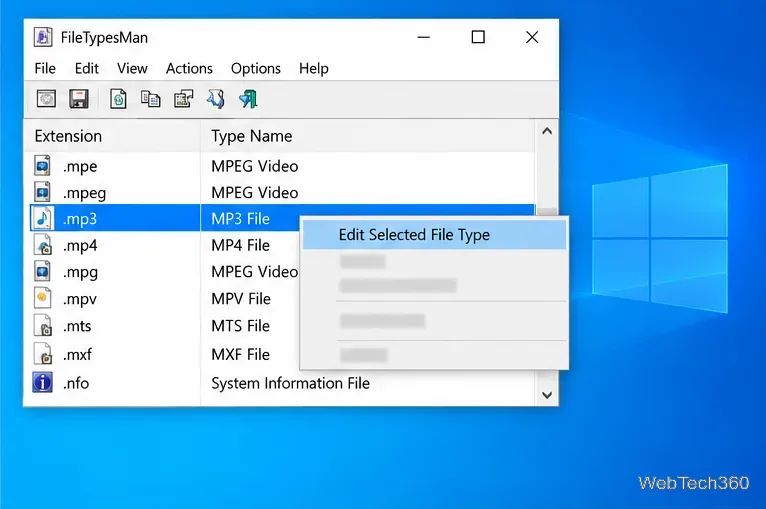Click the properties toolbar icon
Image resolution: width=766 pixels, height=509 pixels.
point(184,99)
